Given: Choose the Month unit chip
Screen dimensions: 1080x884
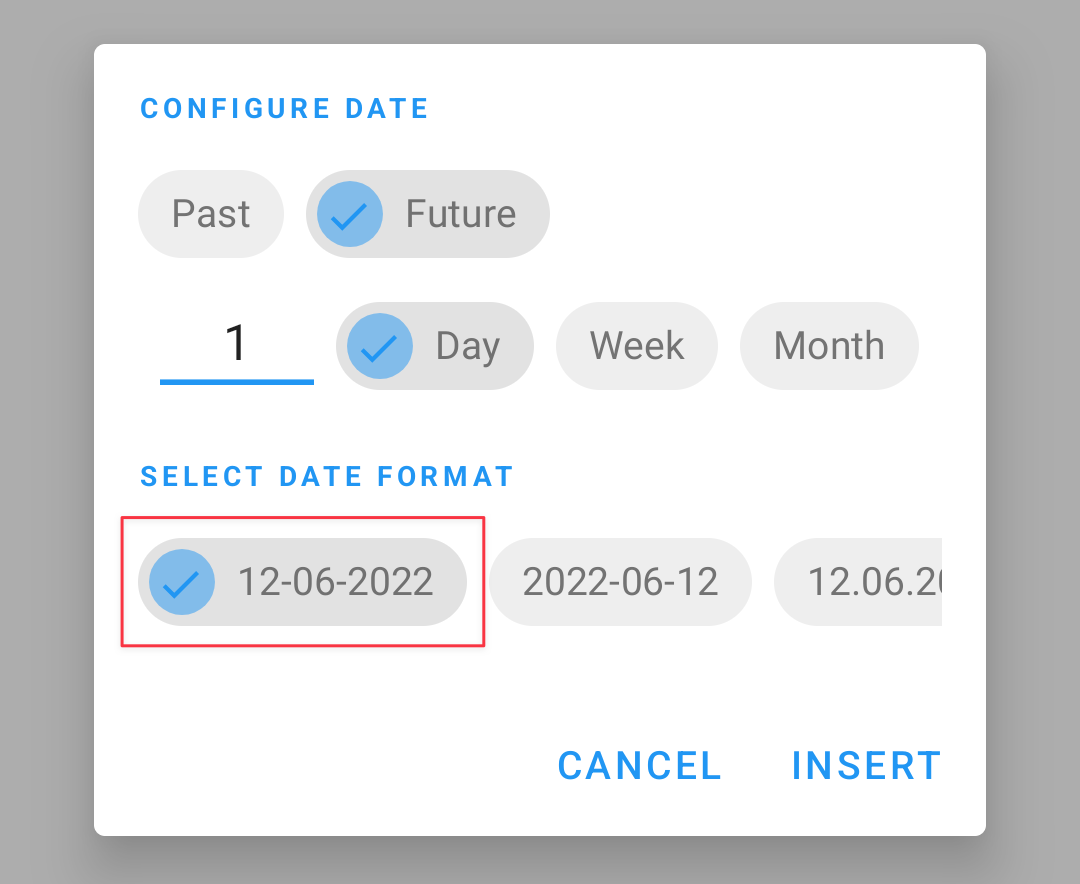Looking at the screenshot, I should (829, 346).
